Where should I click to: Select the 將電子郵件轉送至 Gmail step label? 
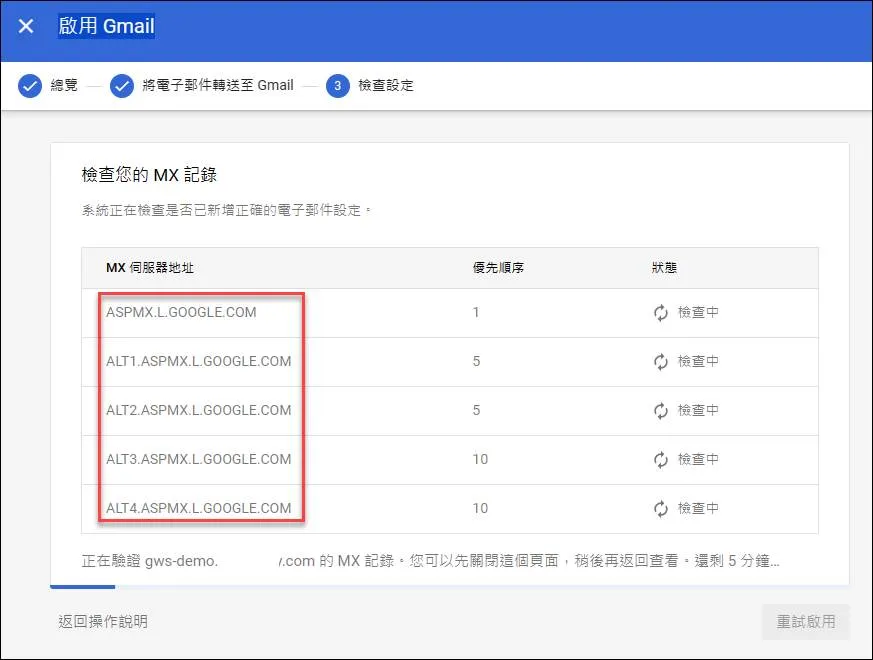(x=218, y=85)
